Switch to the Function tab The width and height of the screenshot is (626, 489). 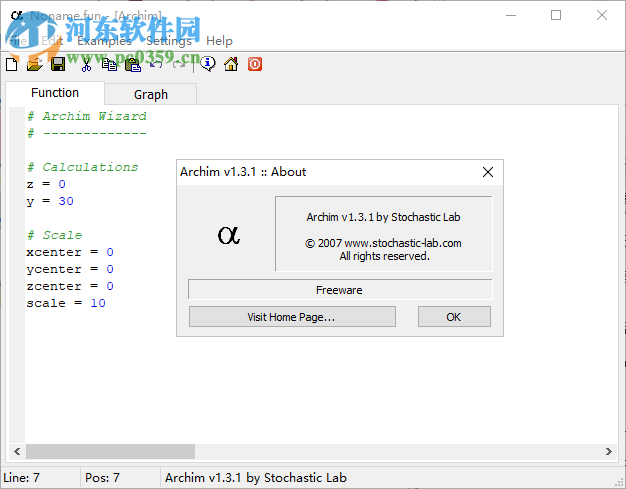[x=55, y=93]
